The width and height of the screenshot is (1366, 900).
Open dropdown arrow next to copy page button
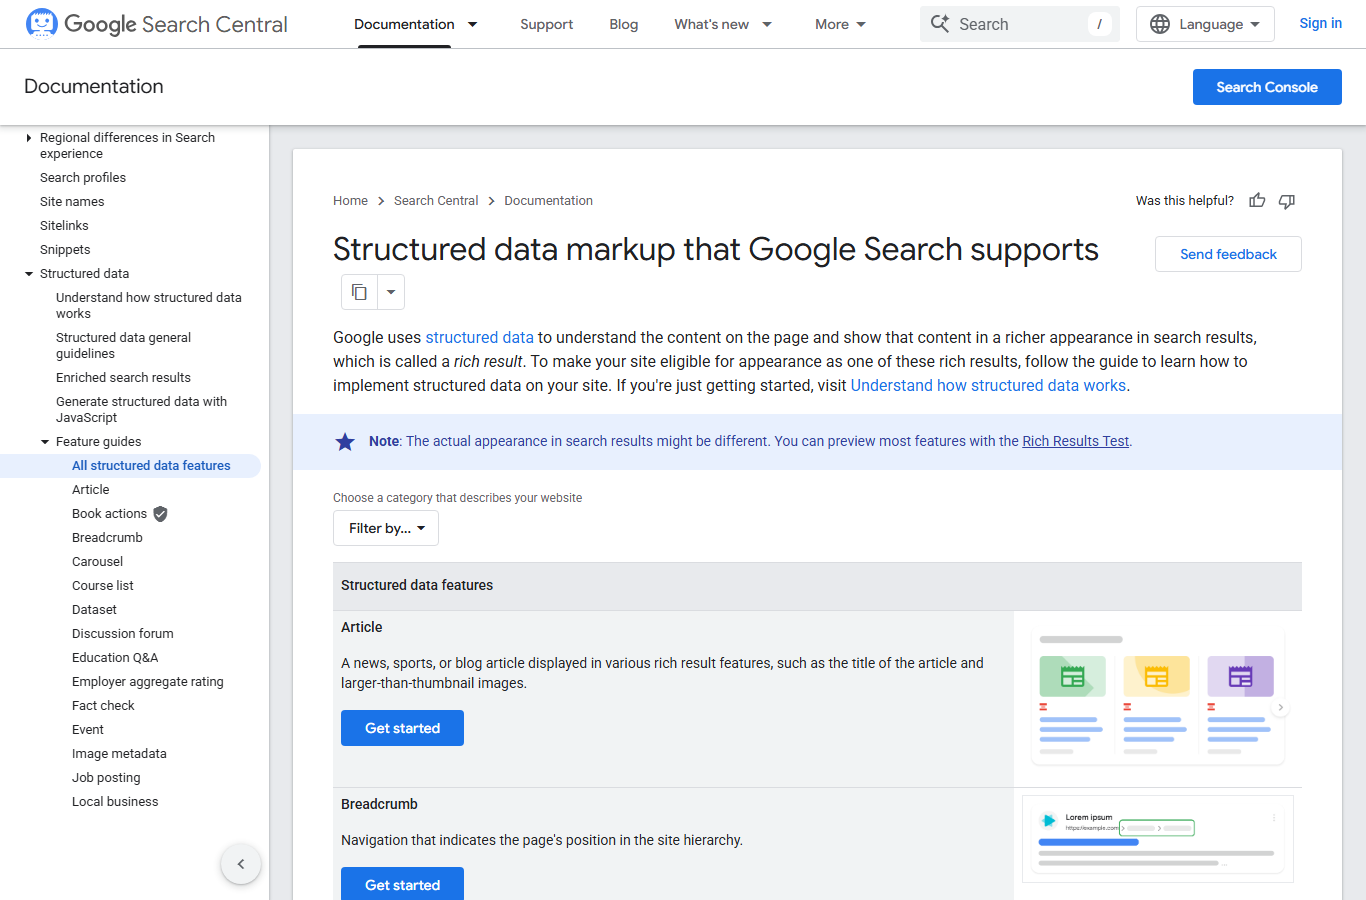point(391,292)
